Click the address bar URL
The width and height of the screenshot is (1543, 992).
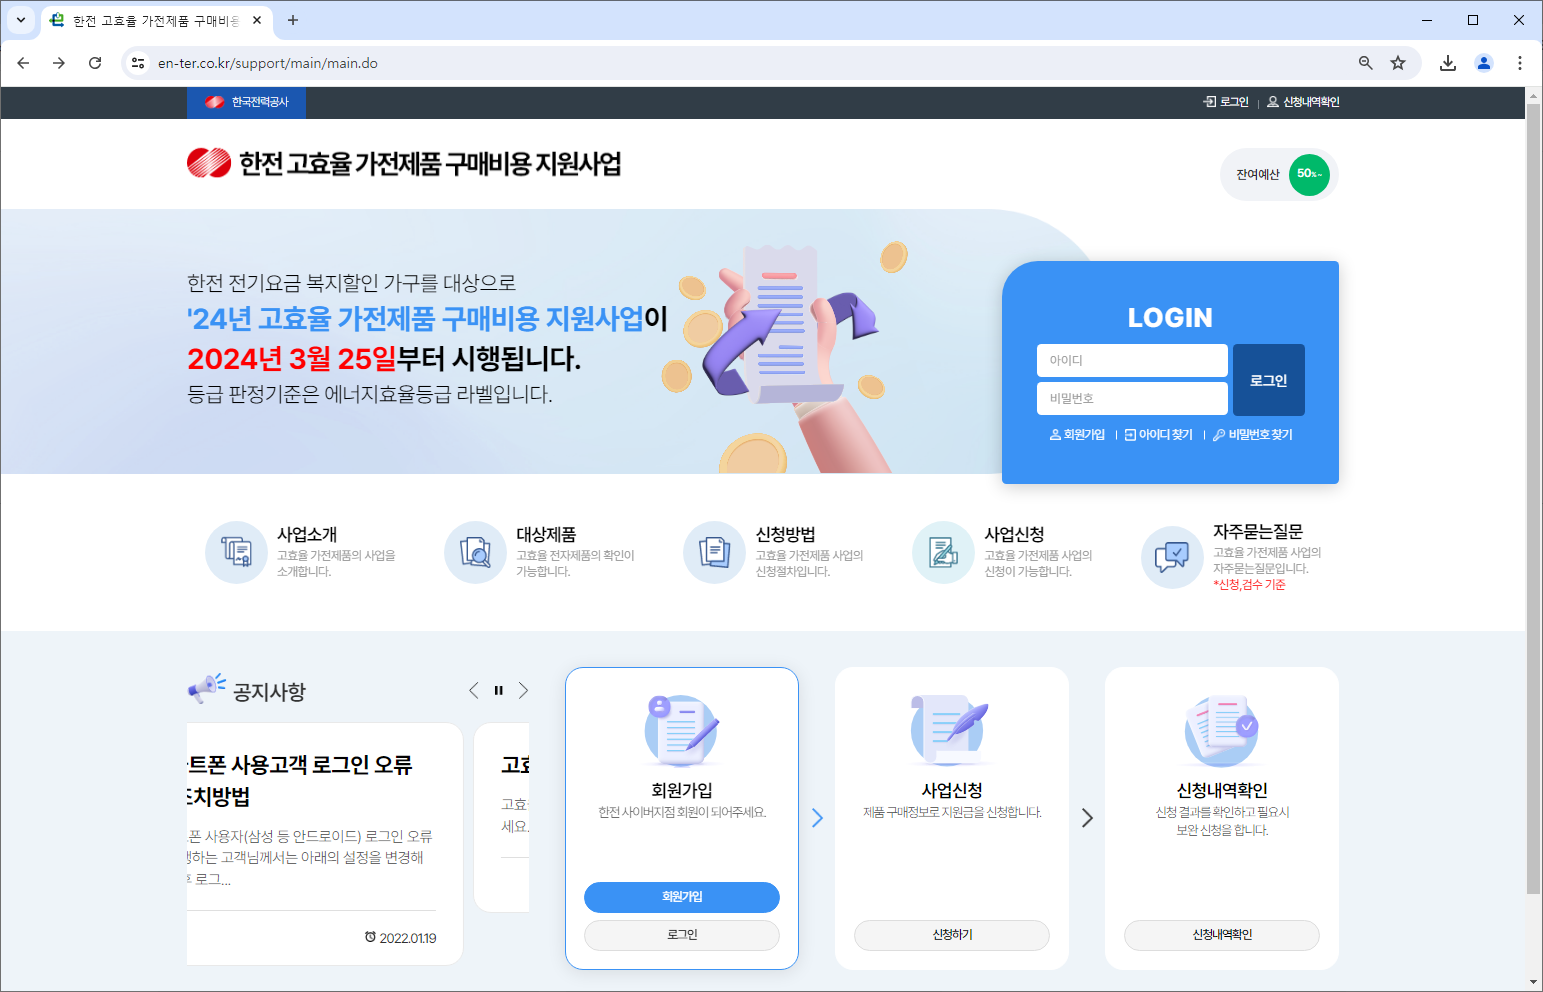[x=268, y=63]
